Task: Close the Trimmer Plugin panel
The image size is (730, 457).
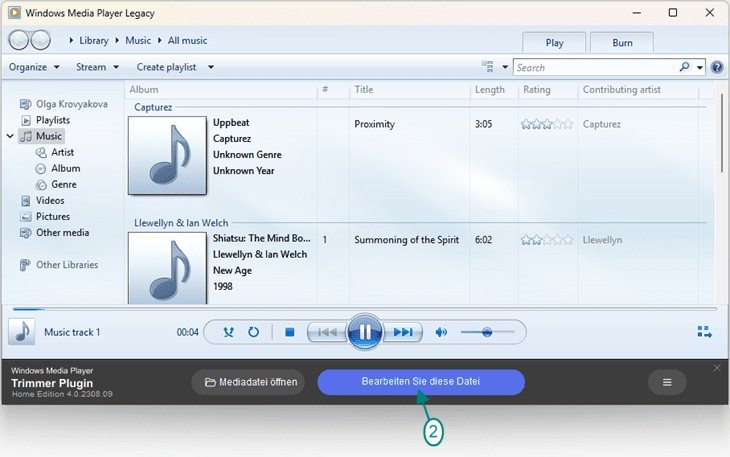Action: (716, 368)
